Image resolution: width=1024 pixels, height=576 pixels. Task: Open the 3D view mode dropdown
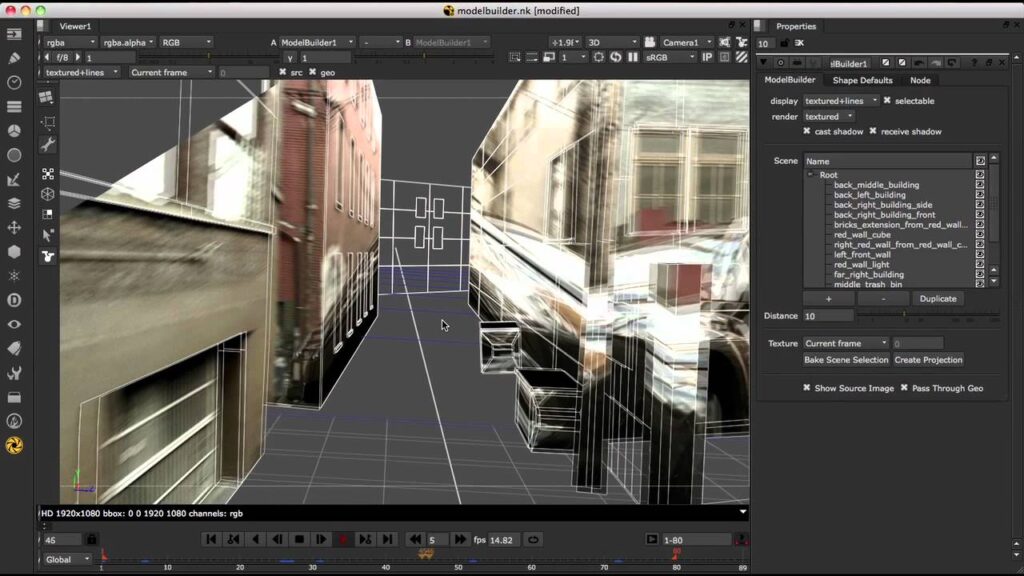612,42
